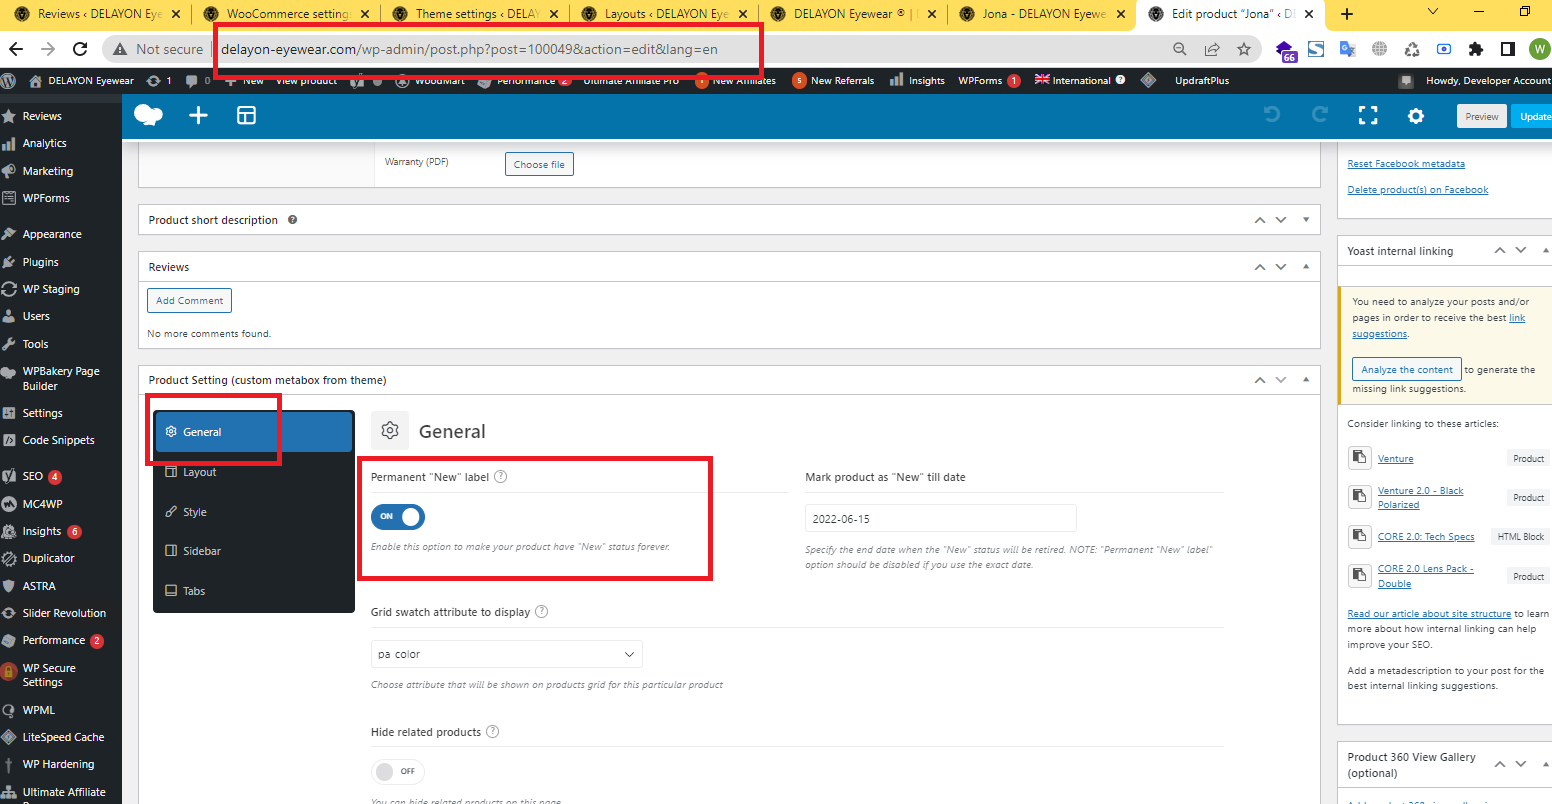
Task: Click the Preview button
Action: 1482,116
